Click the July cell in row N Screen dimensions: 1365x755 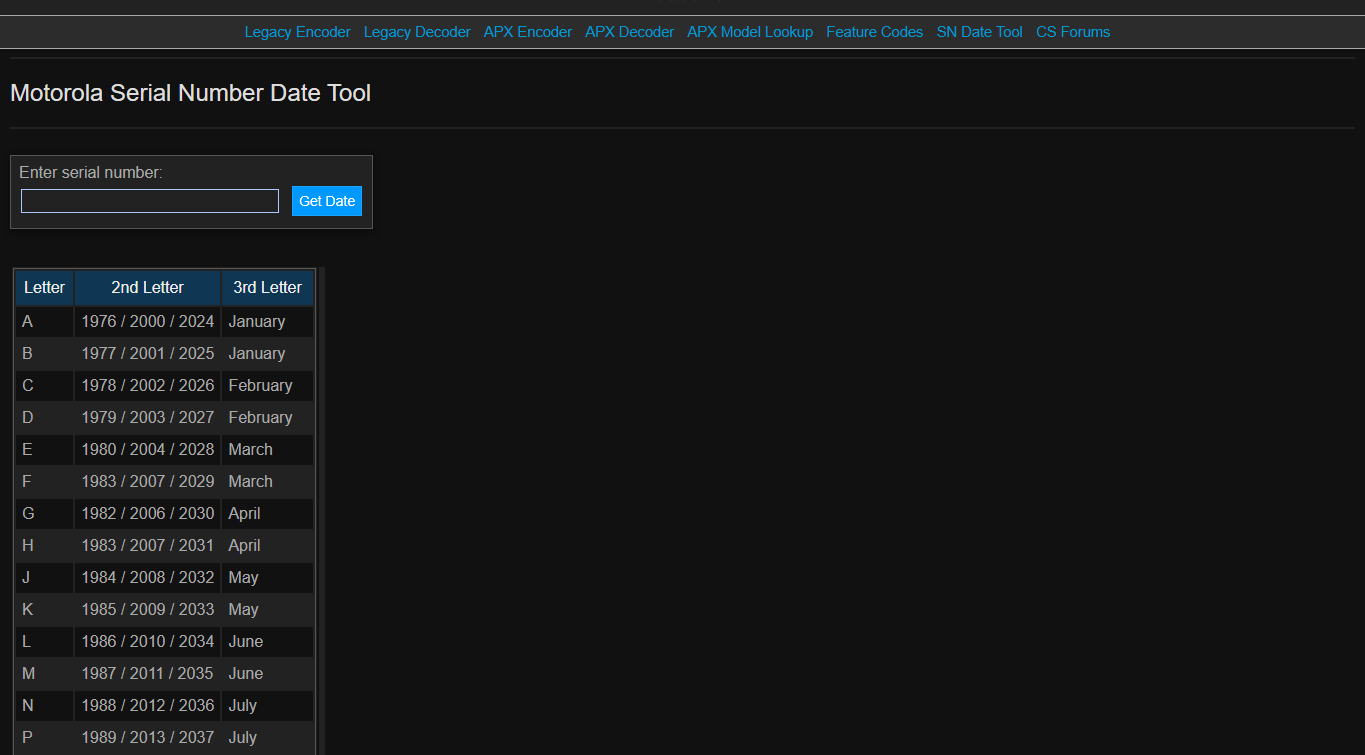click(268, 706)
